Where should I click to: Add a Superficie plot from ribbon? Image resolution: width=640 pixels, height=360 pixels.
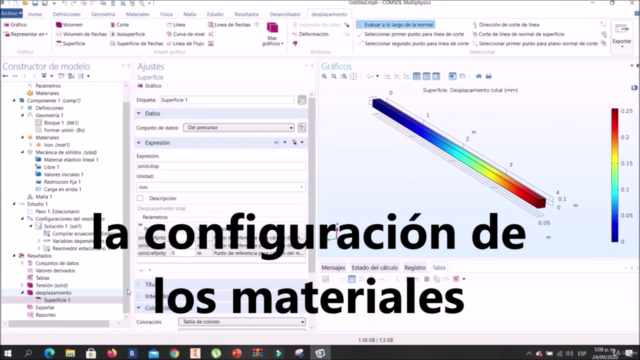coord(71,44)
